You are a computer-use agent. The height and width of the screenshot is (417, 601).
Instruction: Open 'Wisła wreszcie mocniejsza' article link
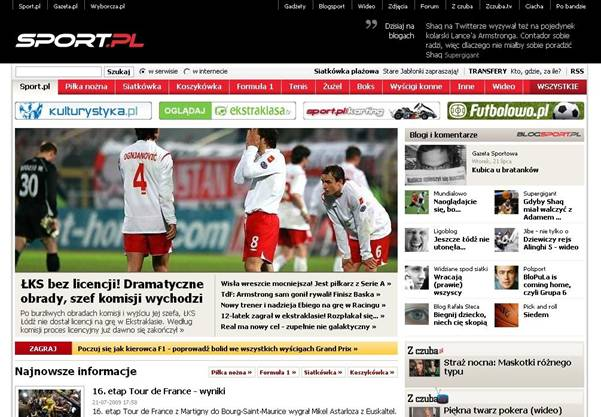306,284
